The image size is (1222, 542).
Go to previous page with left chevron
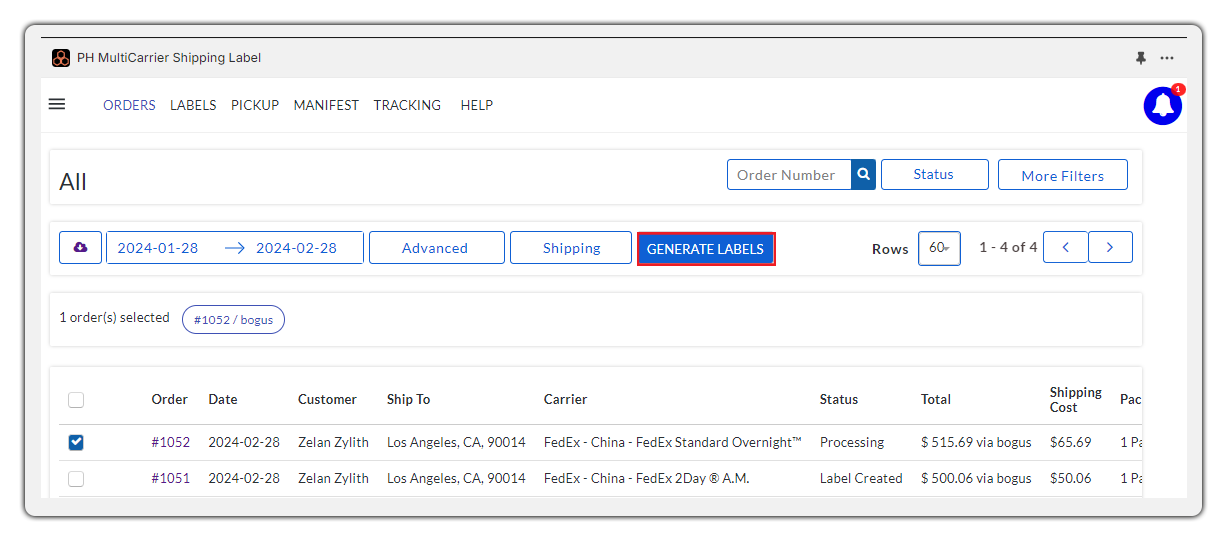1066,247
